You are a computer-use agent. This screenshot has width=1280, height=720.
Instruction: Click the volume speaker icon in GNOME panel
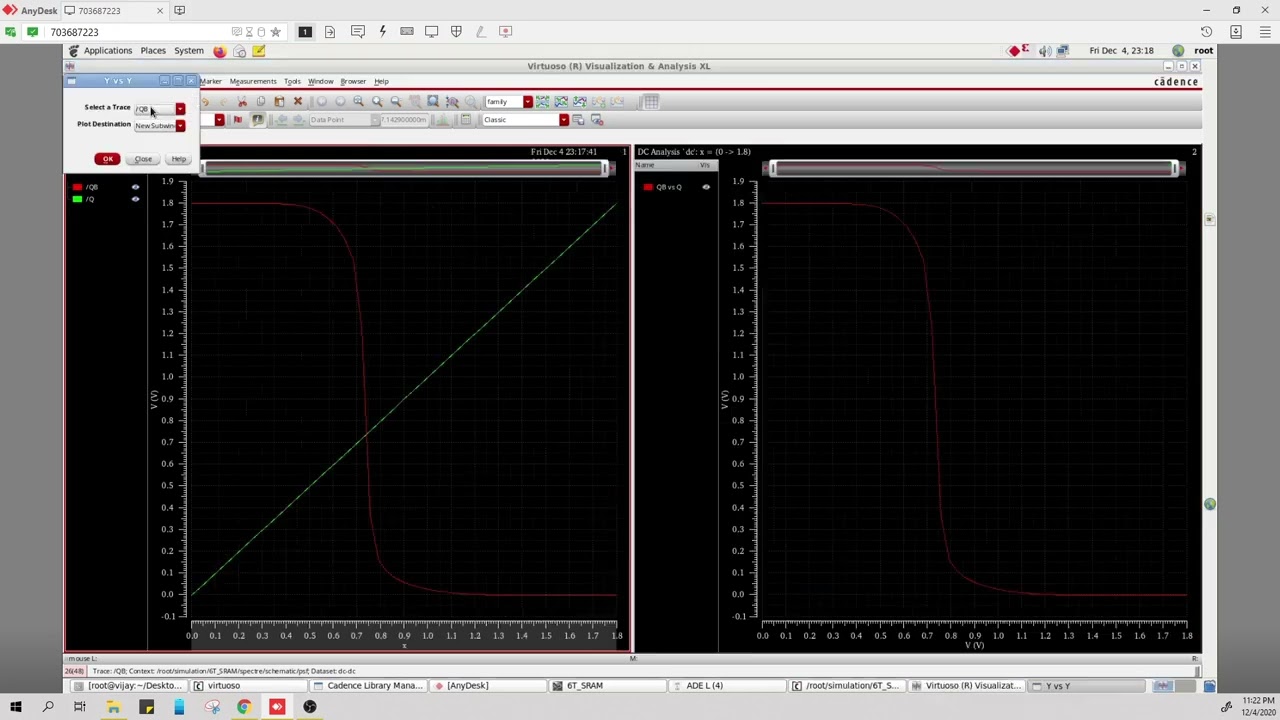tap(1044, 51)
